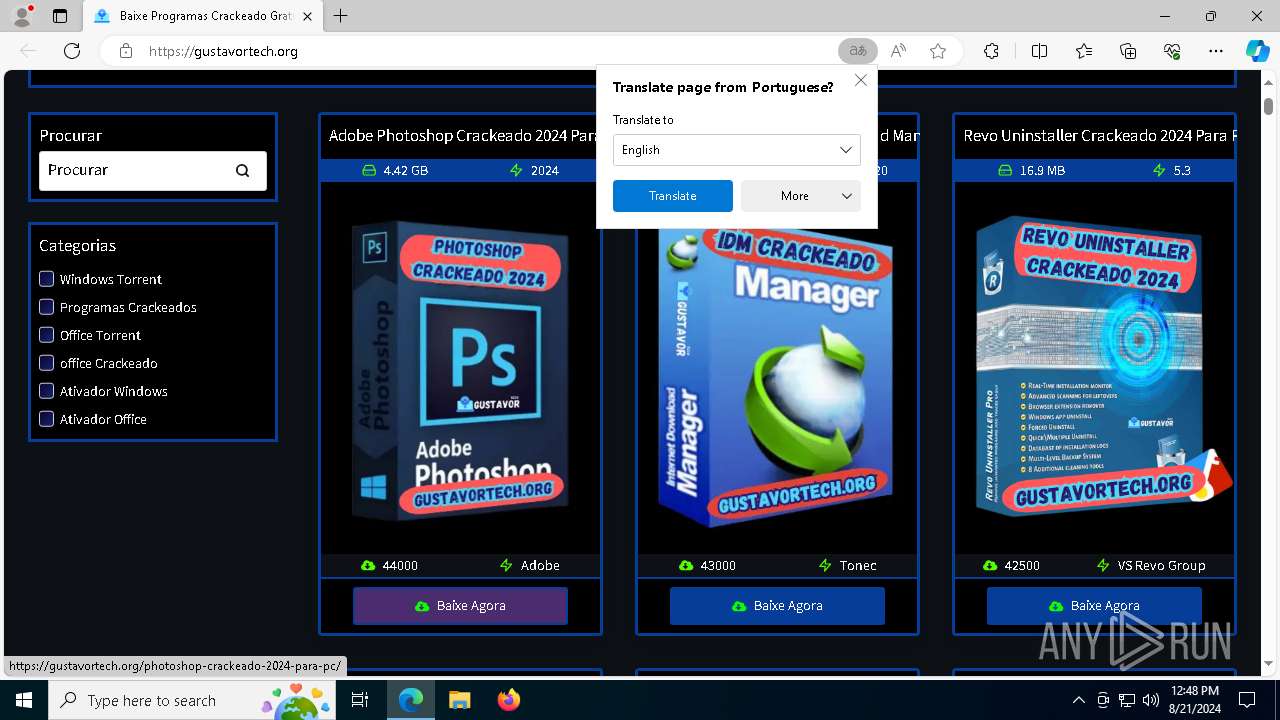
Task: Open the Translate to English dropdown
Action: pos(737,150)
